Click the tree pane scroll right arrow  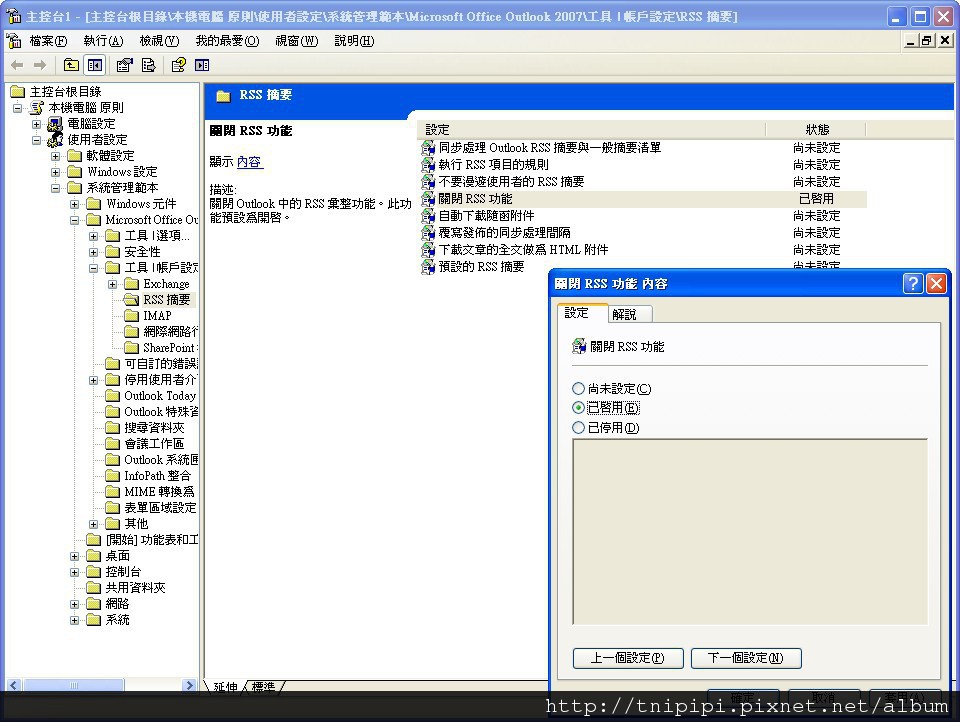pos(189,685)
